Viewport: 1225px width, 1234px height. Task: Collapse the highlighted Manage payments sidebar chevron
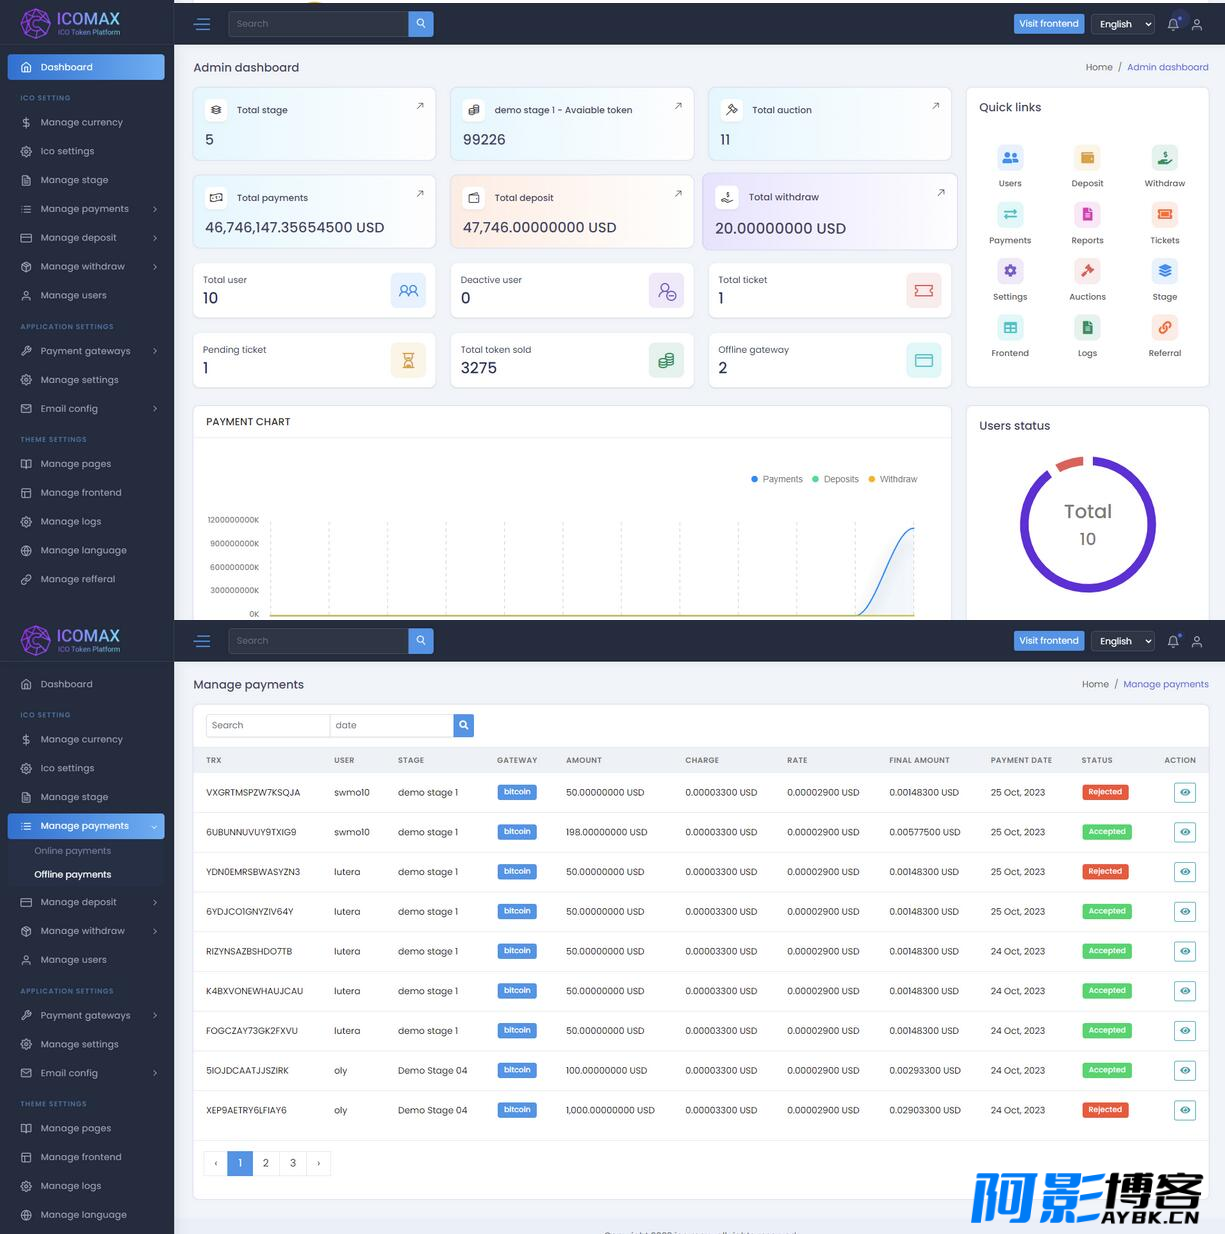[x=154, y=826]
